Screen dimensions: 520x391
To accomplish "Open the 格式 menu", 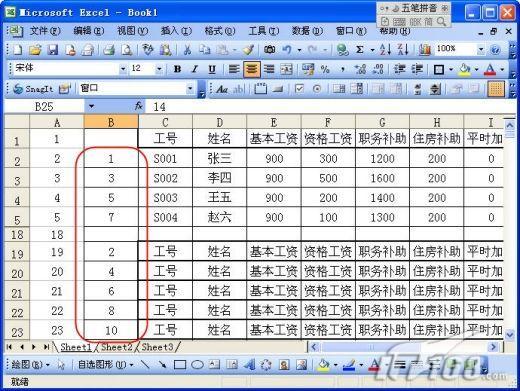I will click(x=219, y=31).
